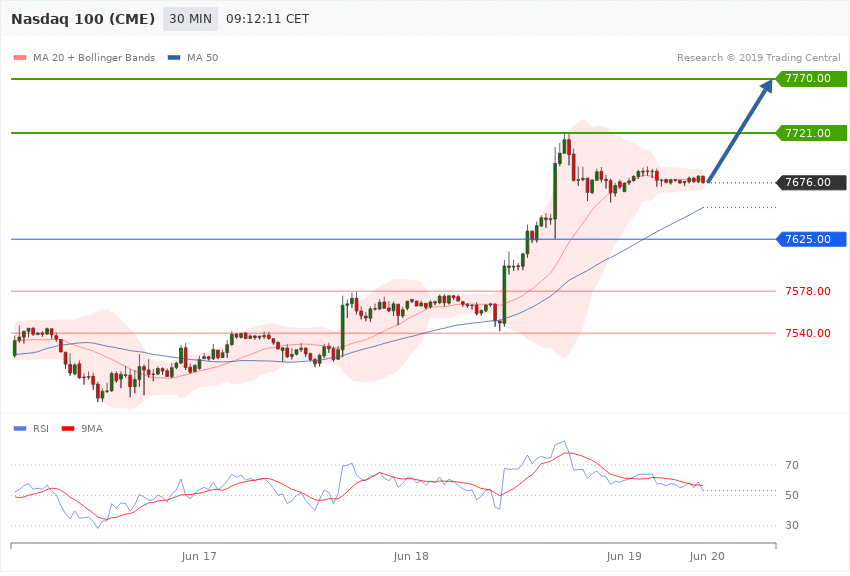Viewport: 850px width, 576px height.
Task: Click the RSI legend color swatch
Action: (x=20, y=429)
